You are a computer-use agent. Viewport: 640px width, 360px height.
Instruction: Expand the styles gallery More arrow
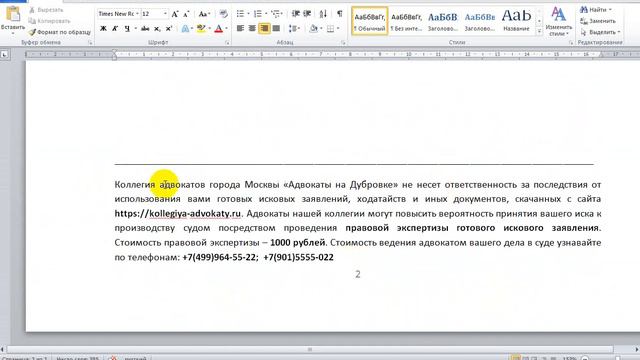pos(539,31)
